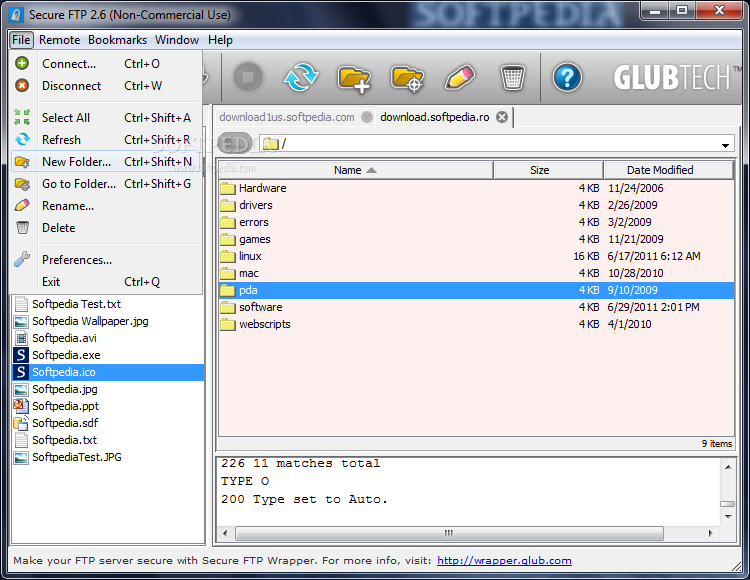Click the Refresh toolbar icon
This screenshot has height=580, width=750.
(301, 77)
